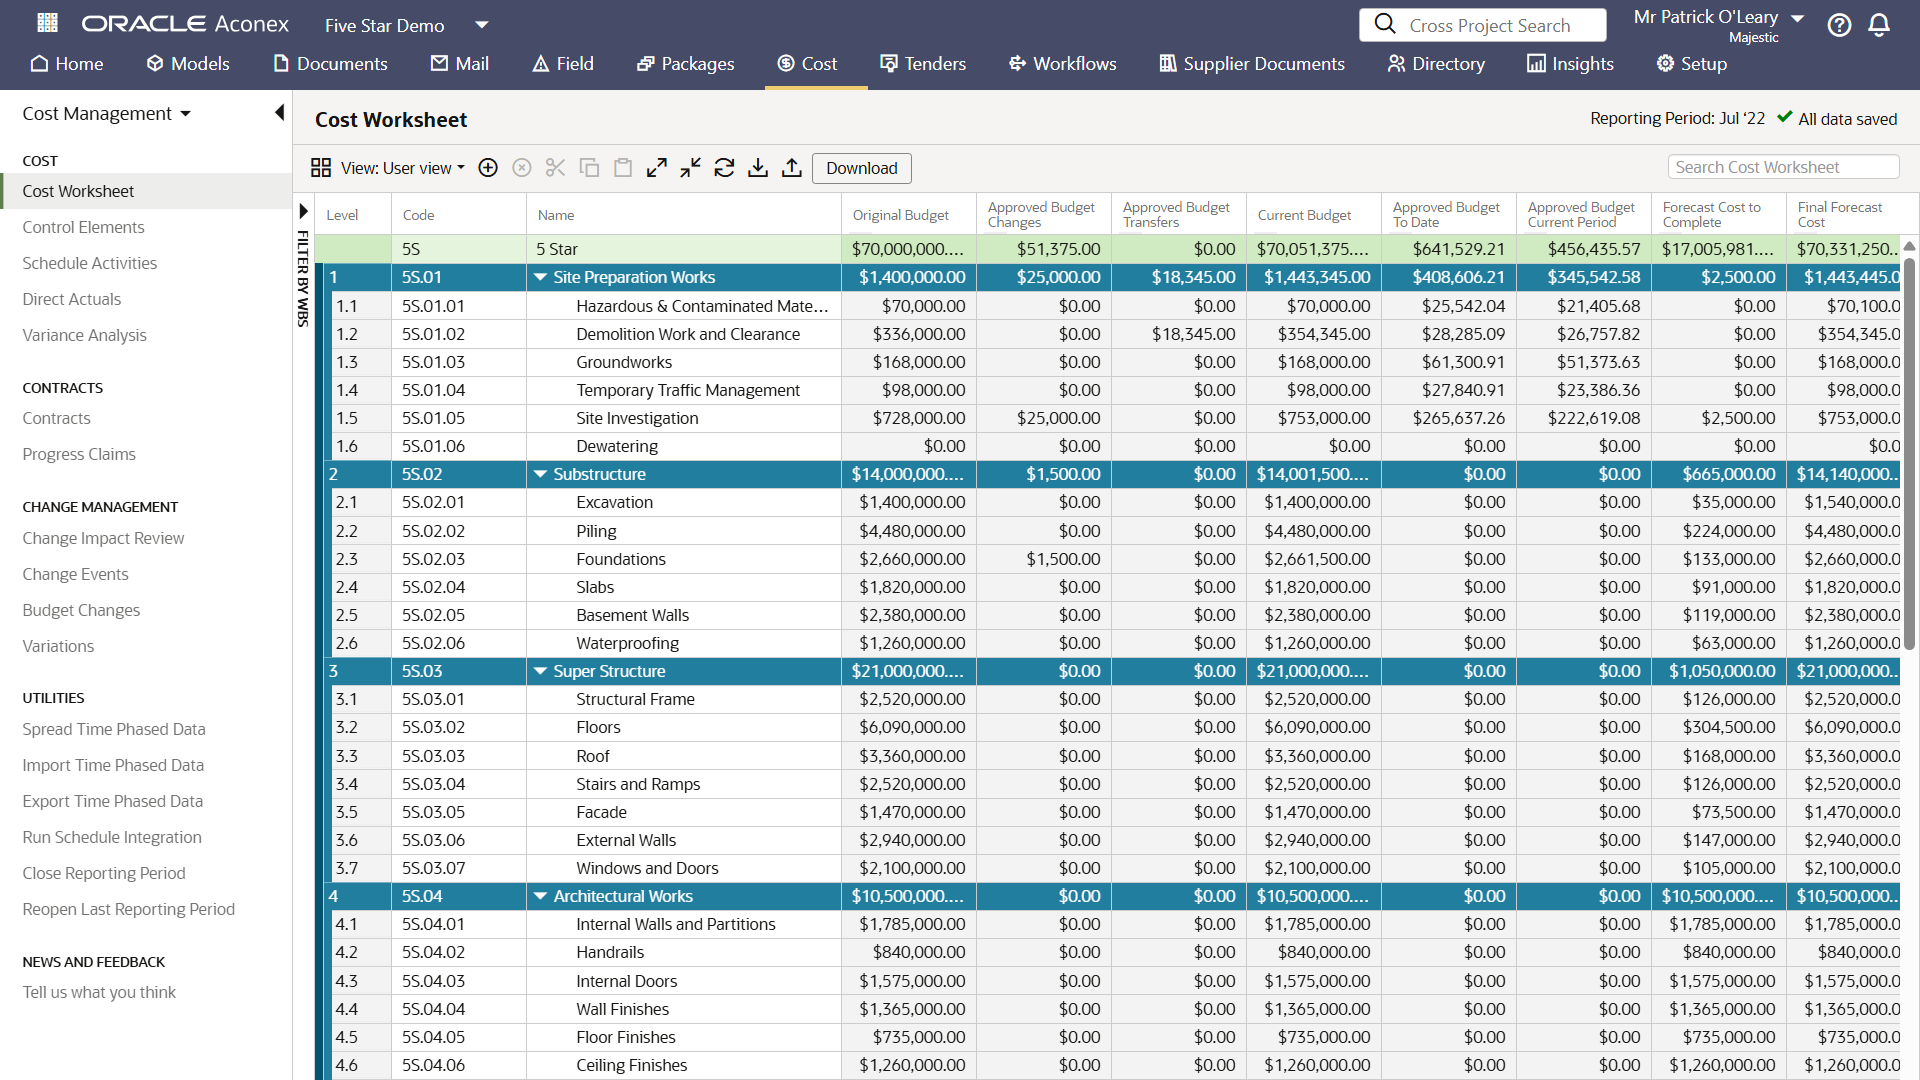Open the notifications bell
The image size is (1920, 1080).
(1879, 25)
